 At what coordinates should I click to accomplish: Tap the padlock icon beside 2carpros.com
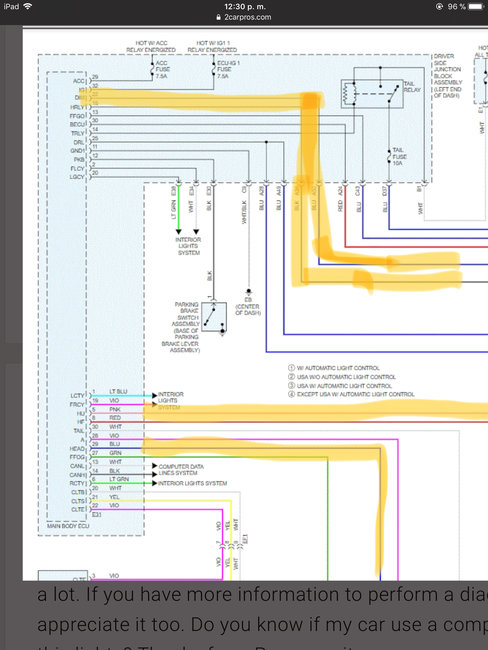pos(219,17)
